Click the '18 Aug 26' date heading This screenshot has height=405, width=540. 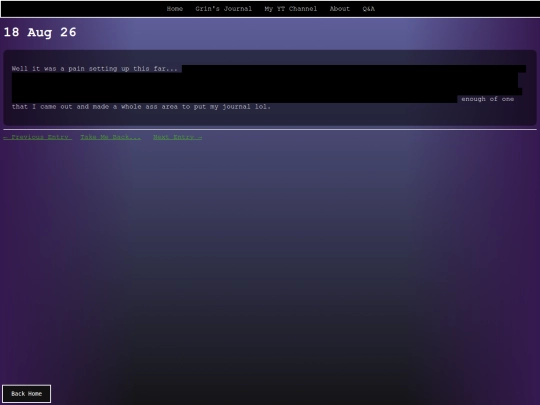(40, 32)
